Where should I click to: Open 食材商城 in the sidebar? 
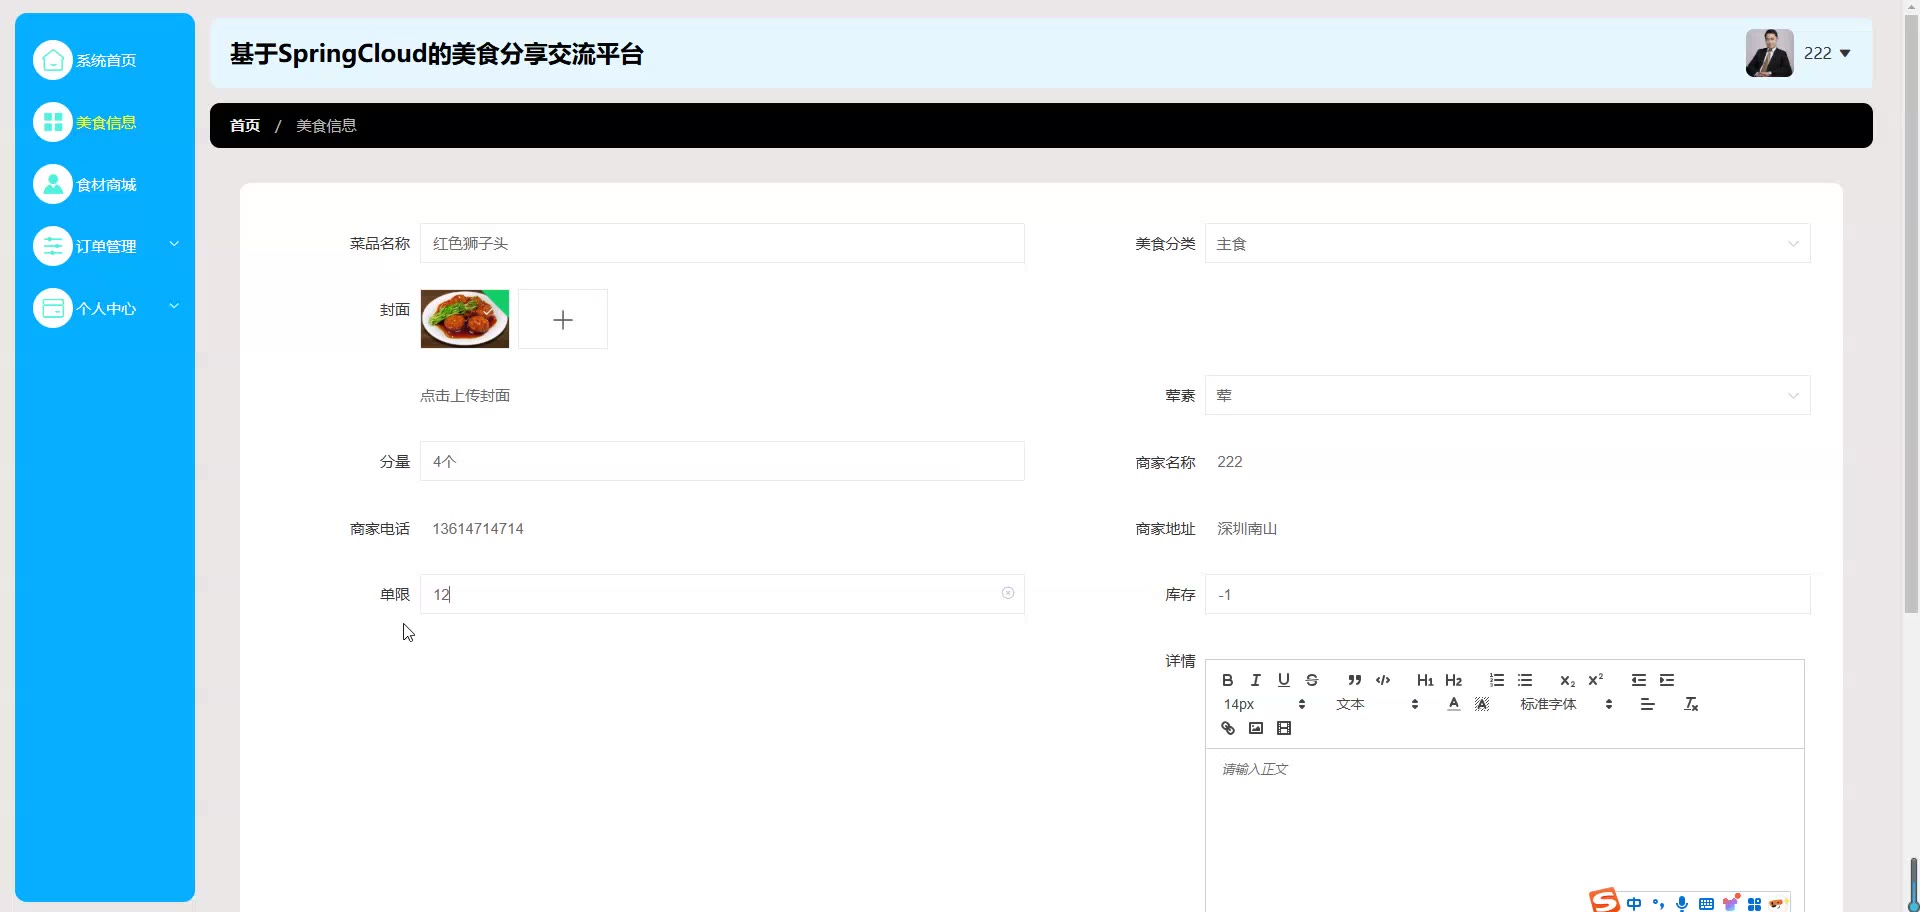pyautogui.click(x=105, y=184)
